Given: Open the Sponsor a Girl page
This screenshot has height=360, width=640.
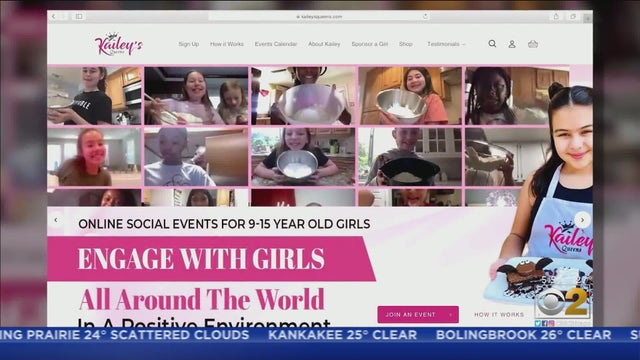Looking at the screenshot, I should tap(370, 44).
